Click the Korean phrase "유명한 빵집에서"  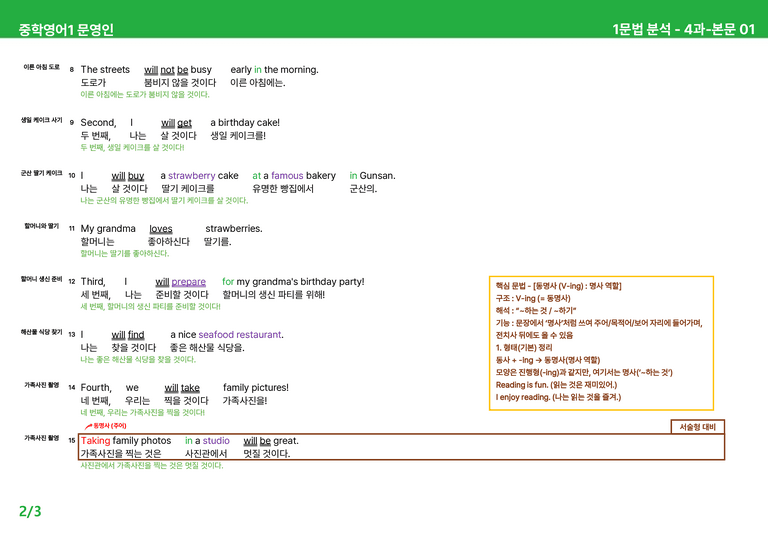pos(283,189)
